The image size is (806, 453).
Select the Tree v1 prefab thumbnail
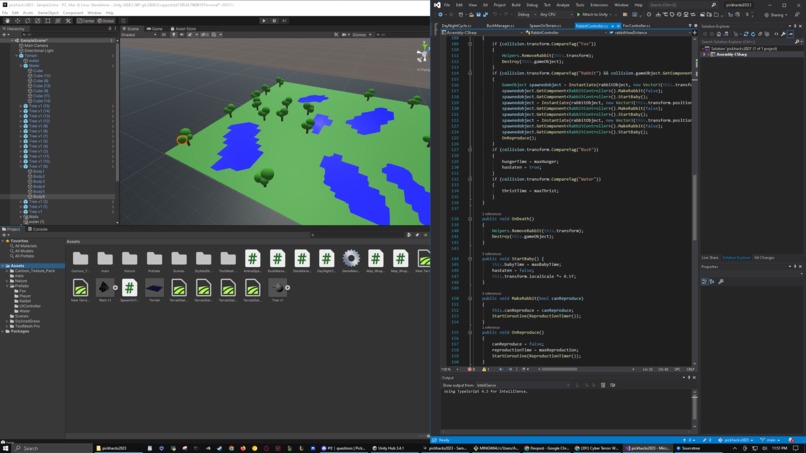click(278, 288)
